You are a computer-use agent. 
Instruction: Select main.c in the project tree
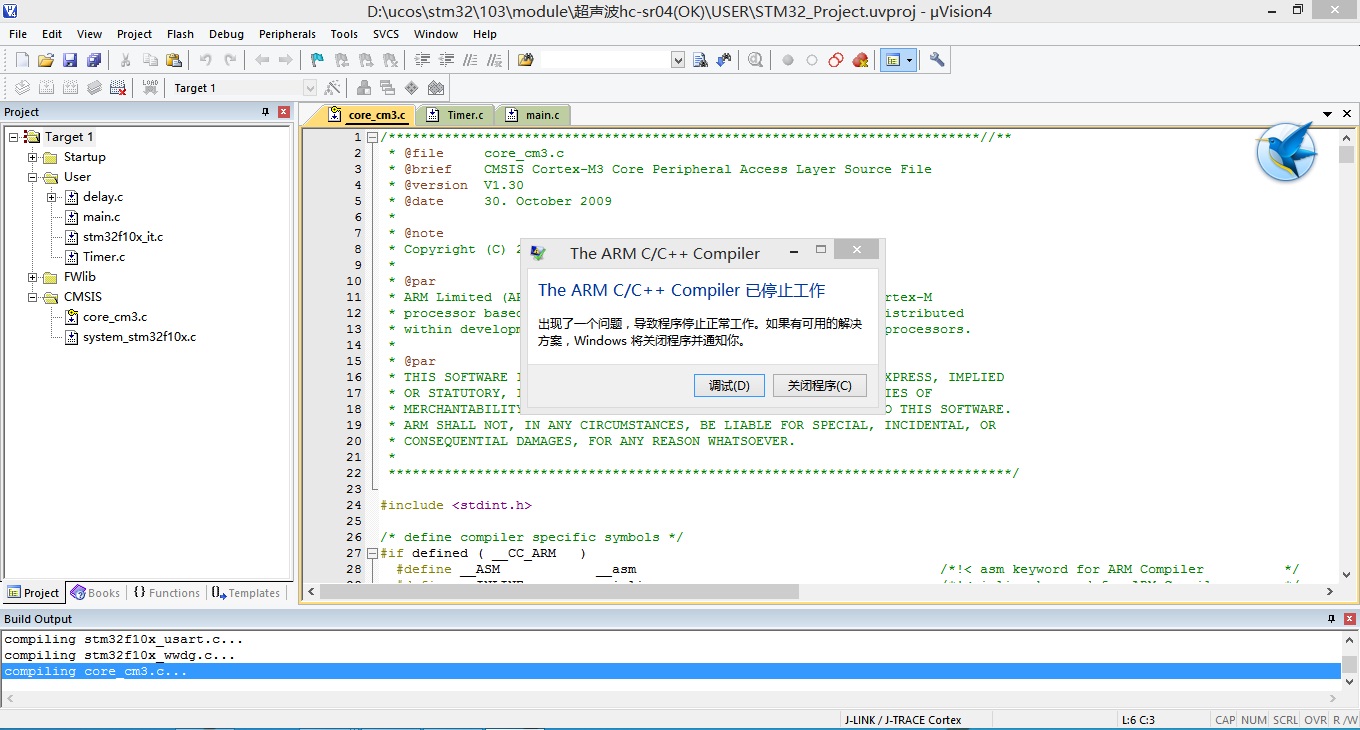pos(101,217)
